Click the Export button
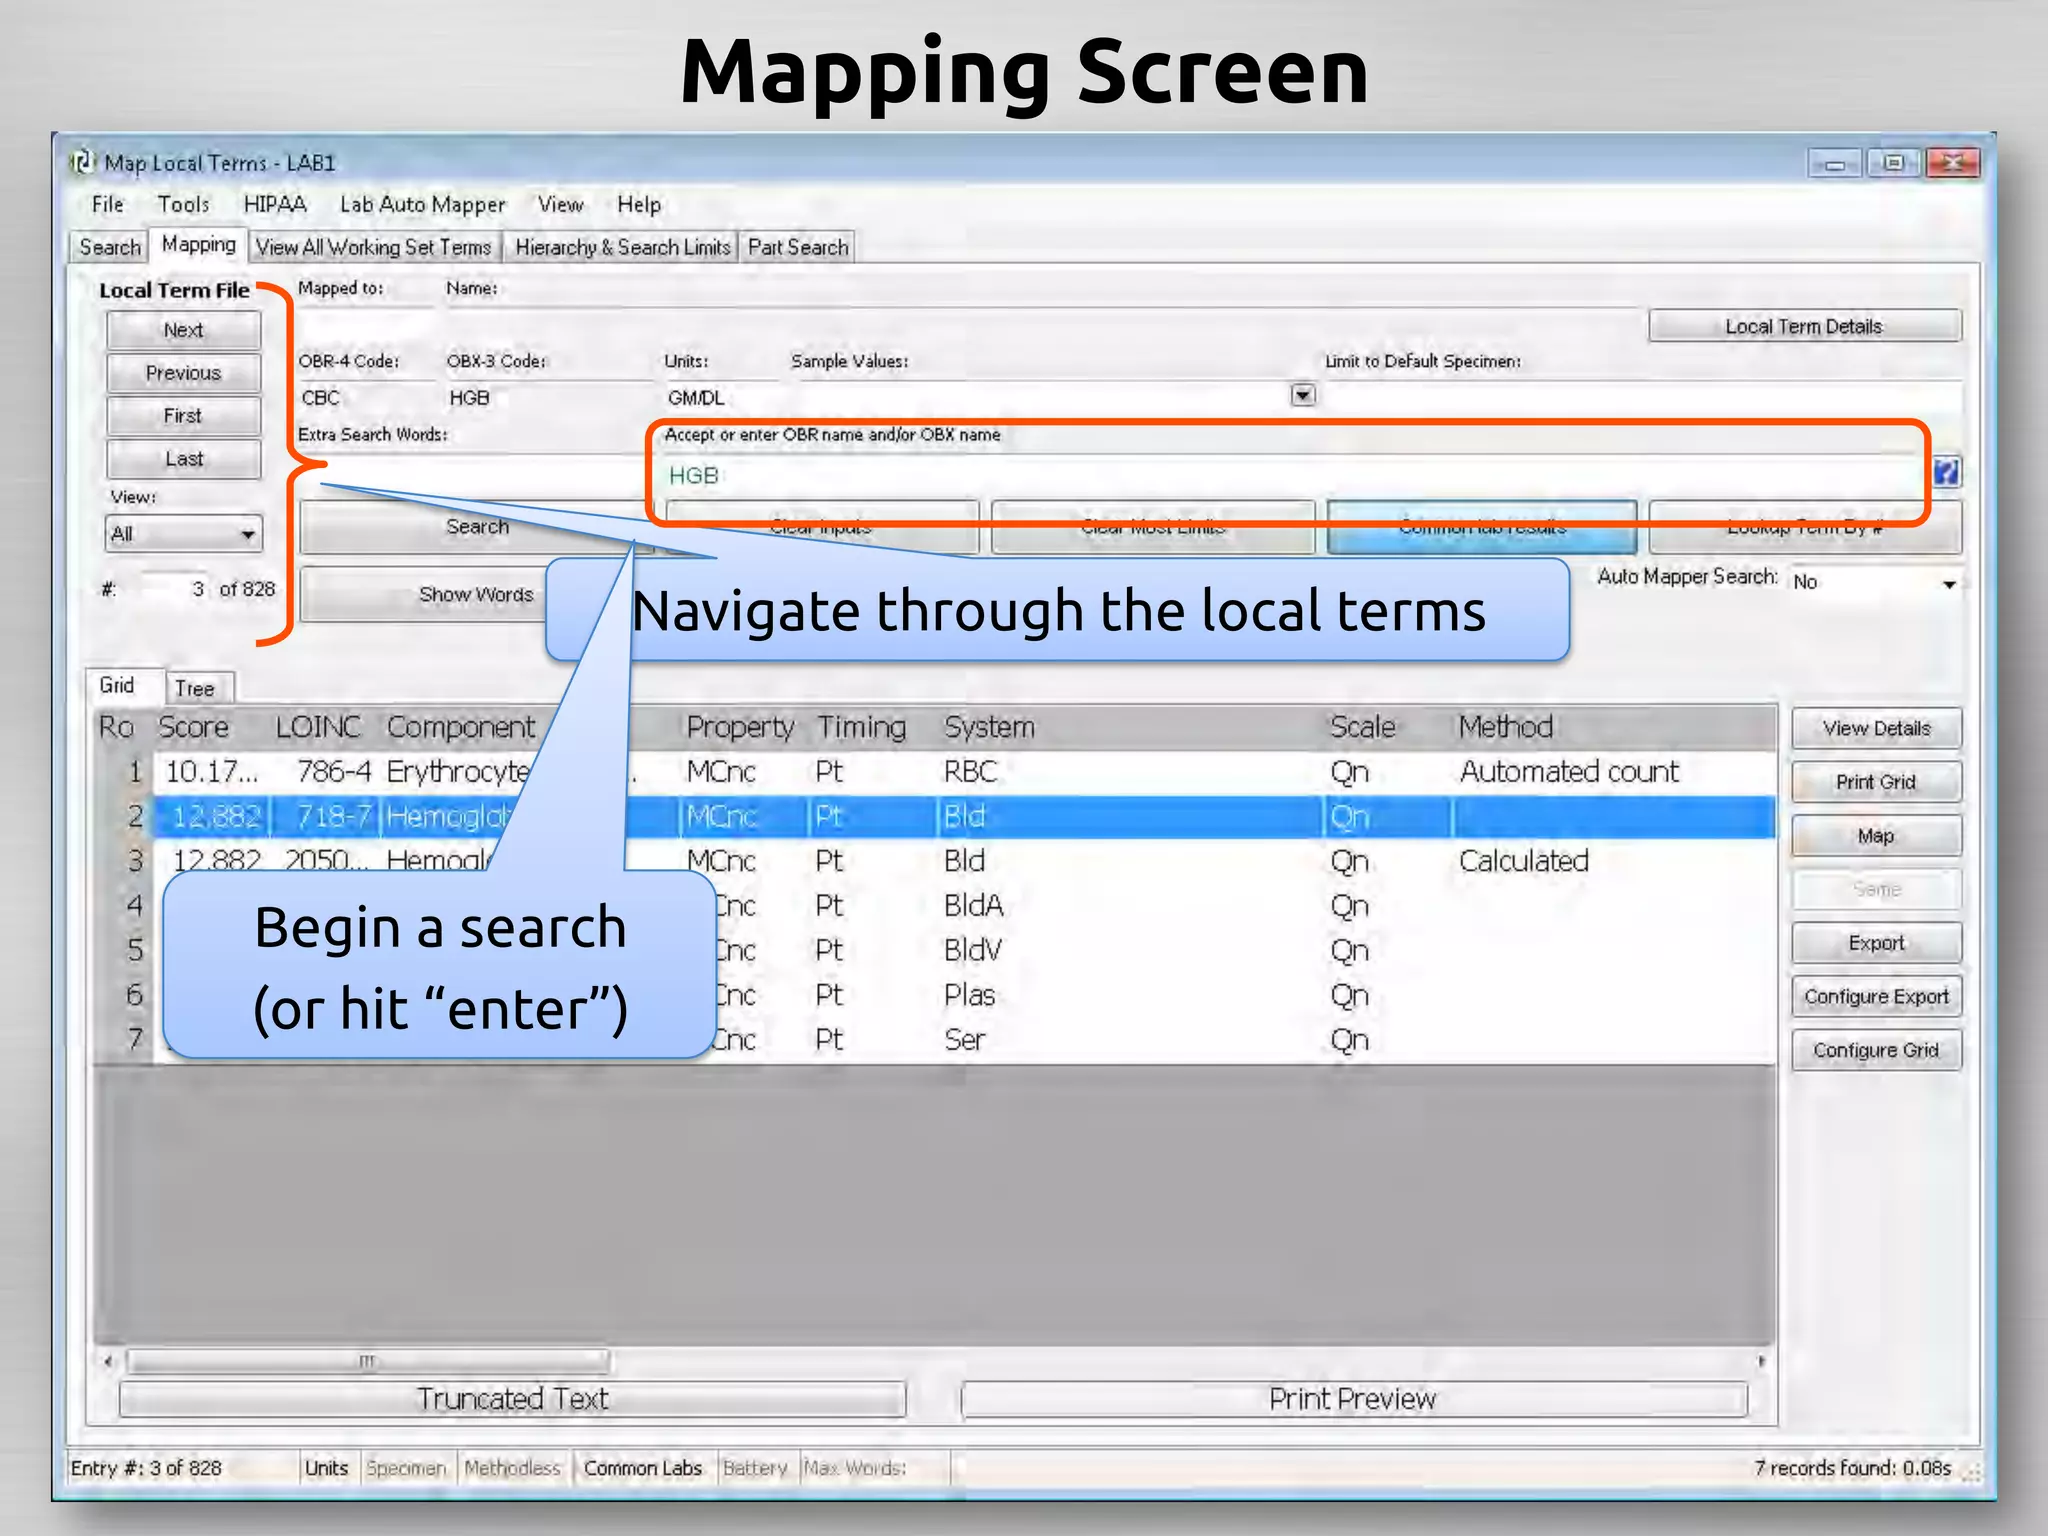The height and width of the screenshot is (1536, 2048). click(1876, 943)
